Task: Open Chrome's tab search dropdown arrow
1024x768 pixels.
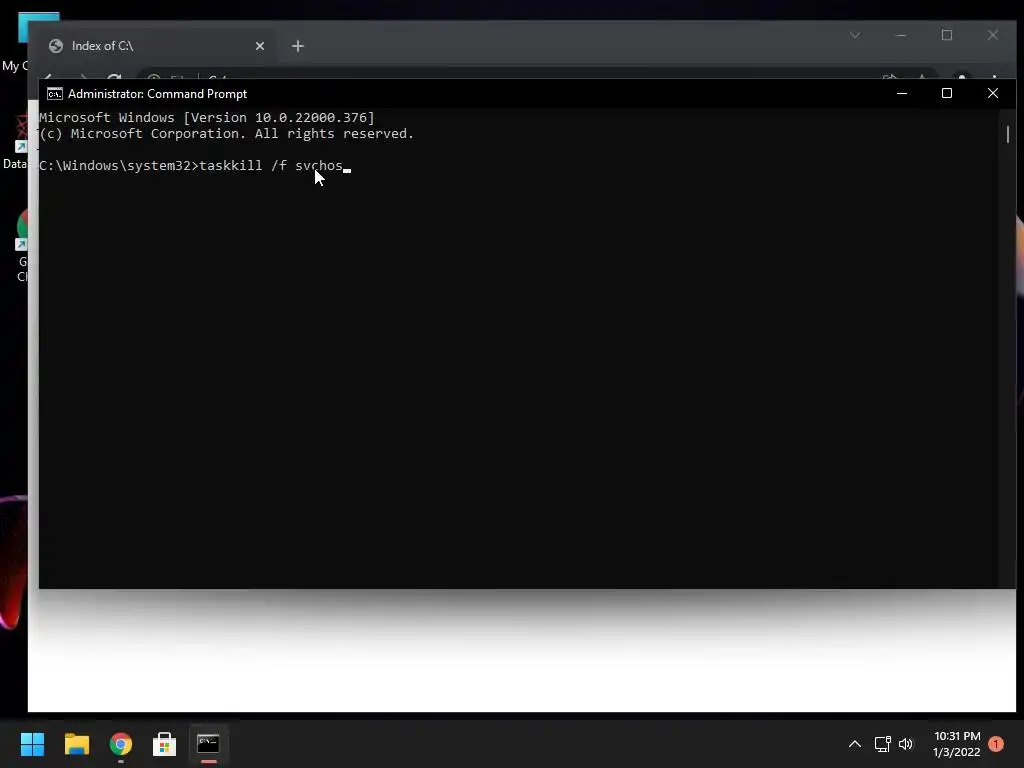Action: coord(855,35)
